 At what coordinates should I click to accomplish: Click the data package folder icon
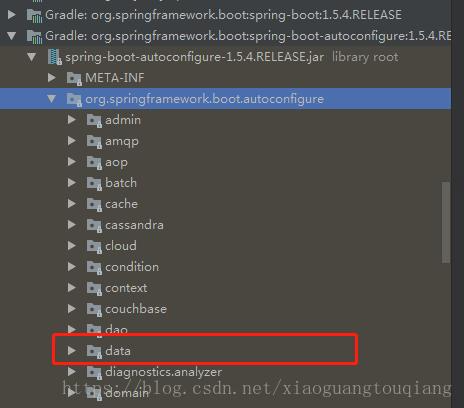point(94,351)
